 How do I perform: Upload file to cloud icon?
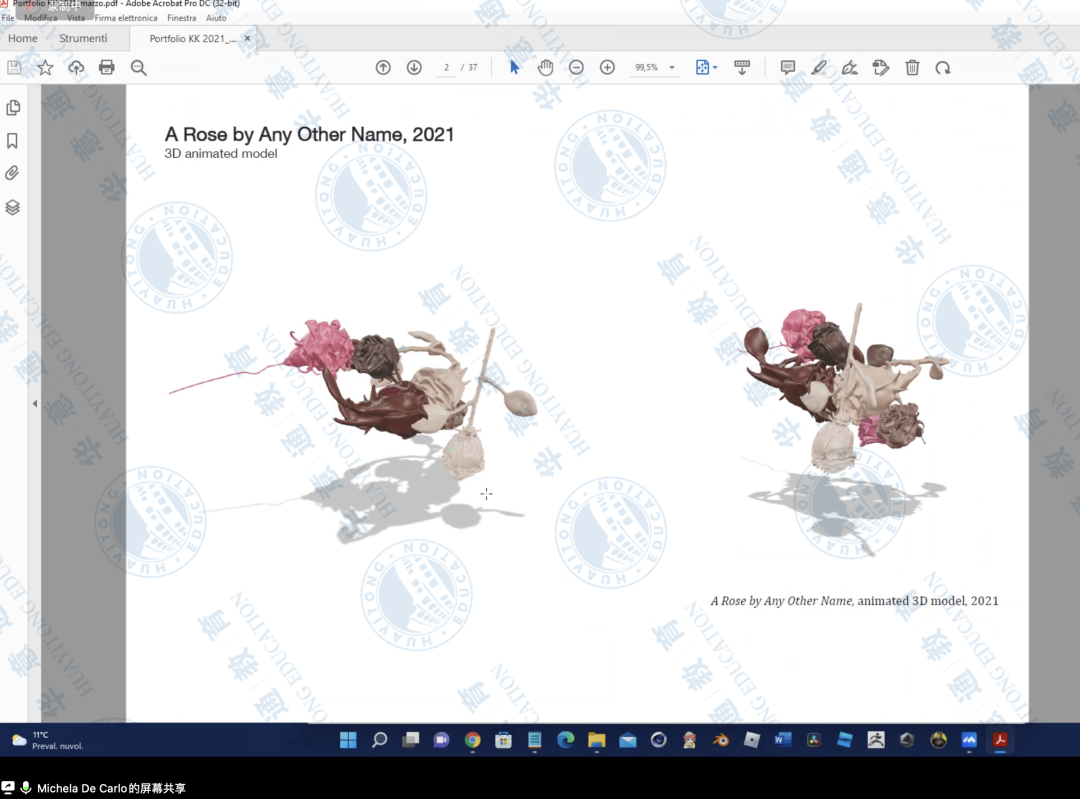click(76, 68)
